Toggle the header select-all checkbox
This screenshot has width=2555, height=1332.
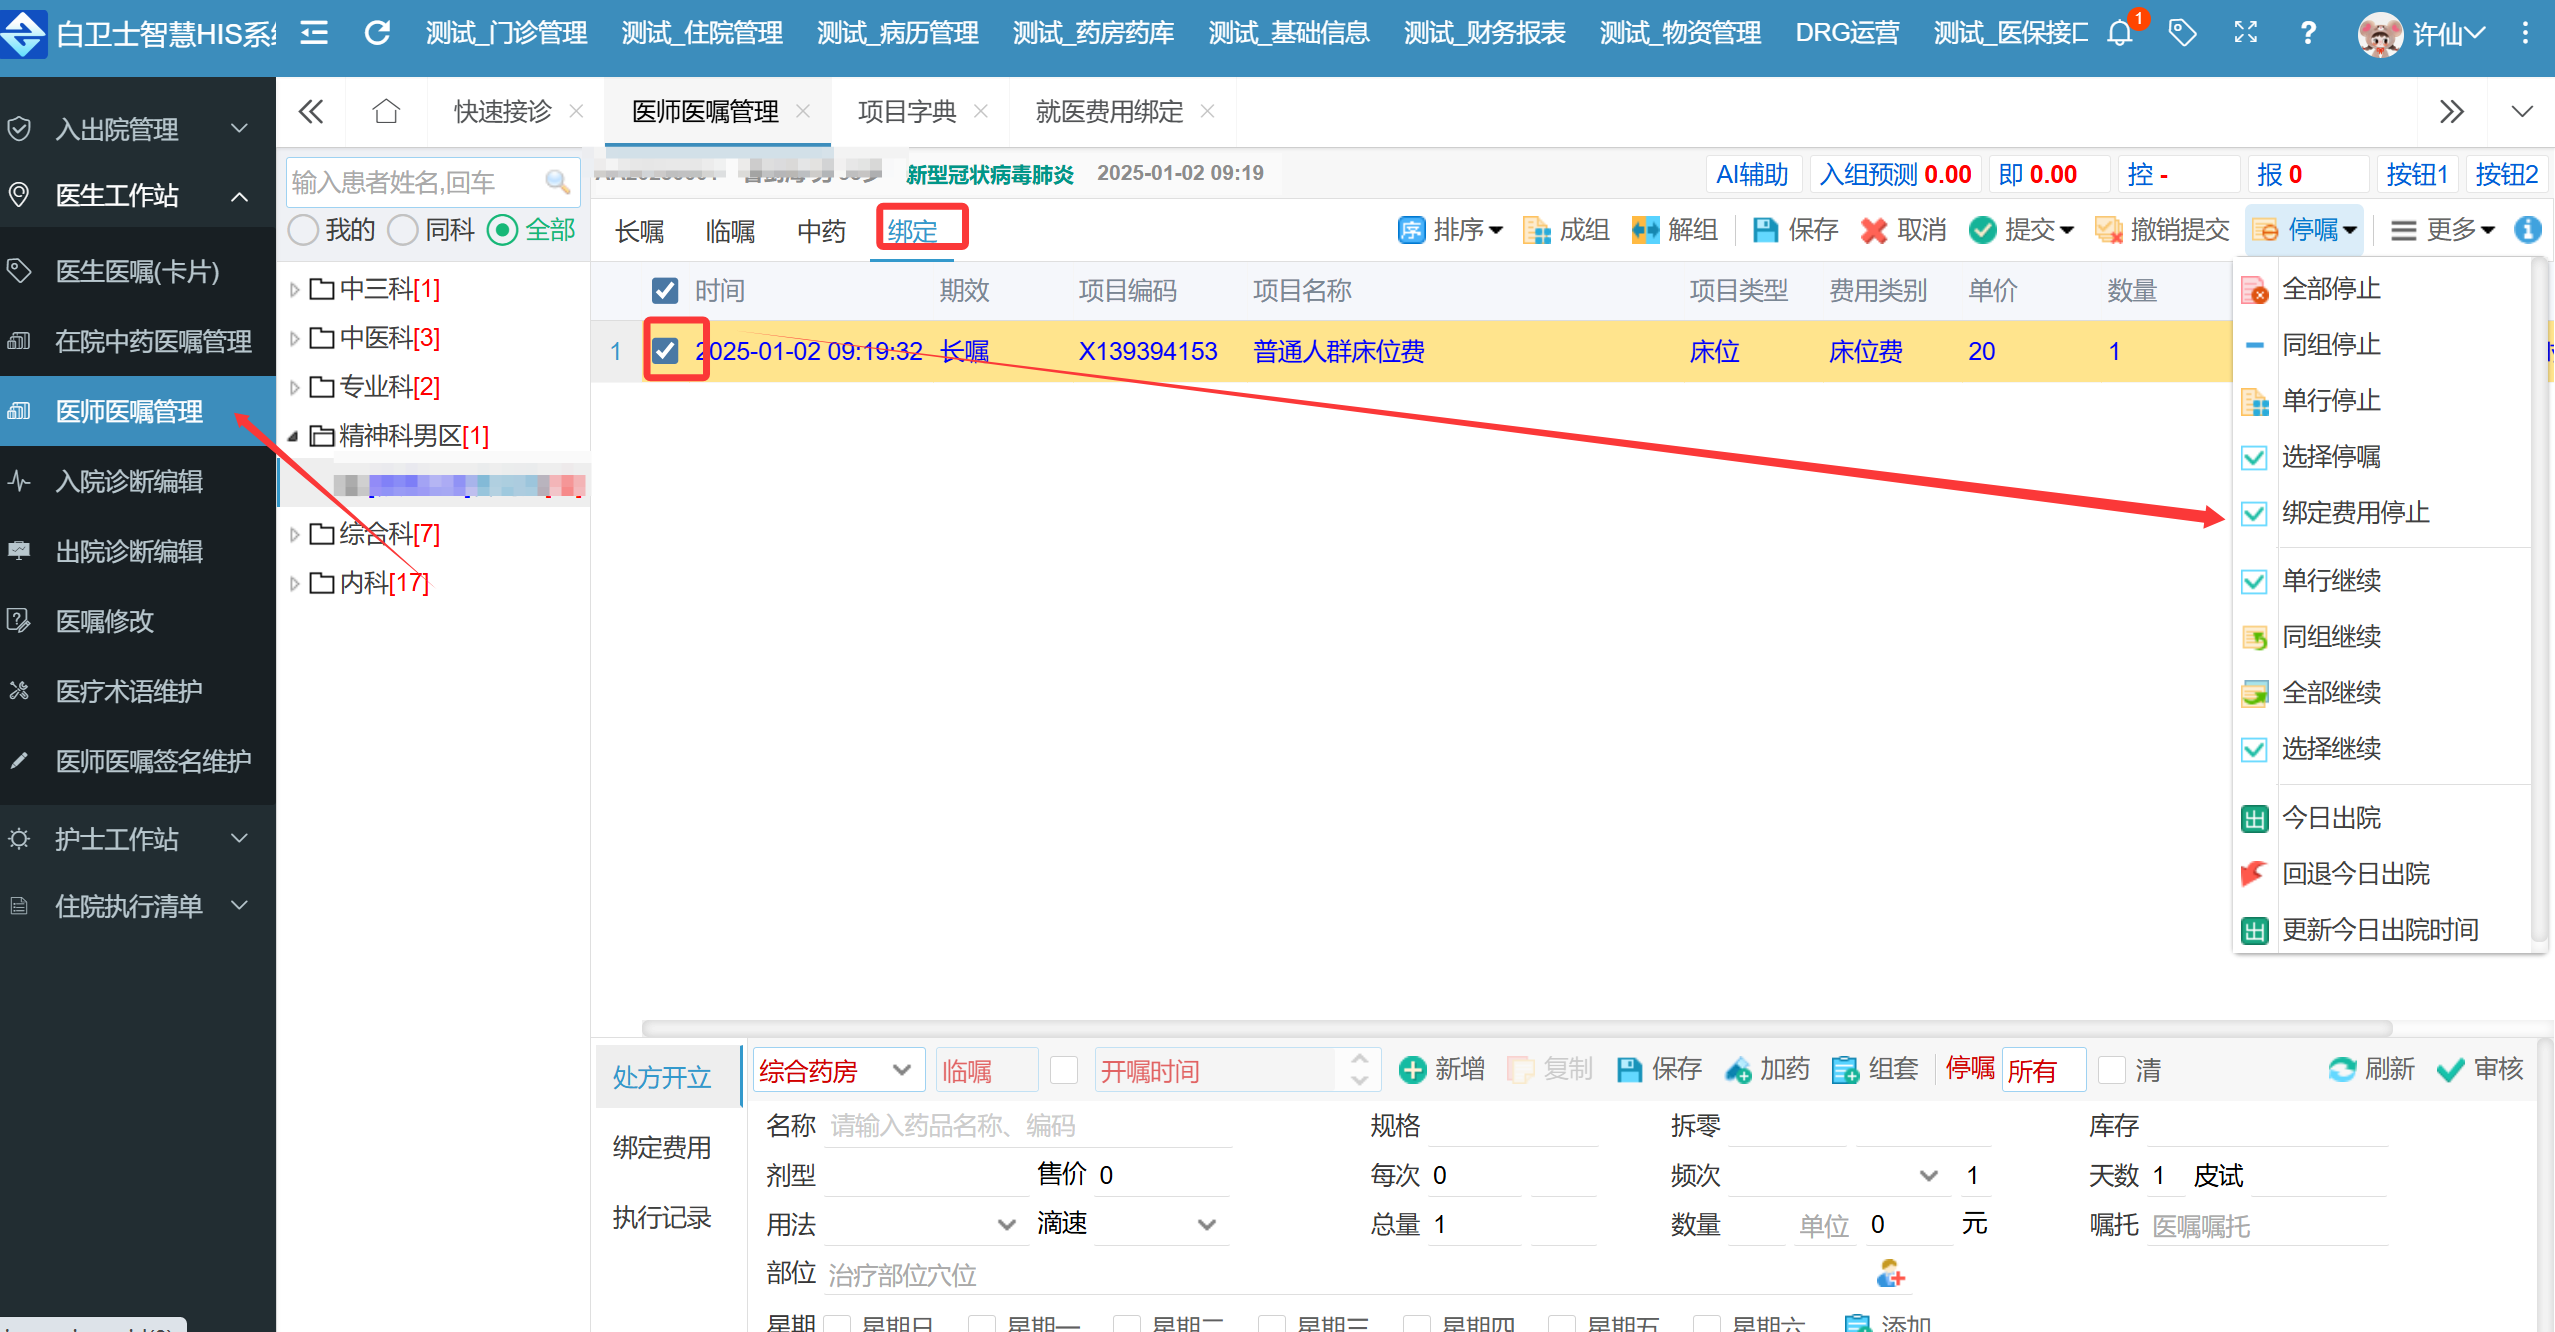(x=665, y=291)
